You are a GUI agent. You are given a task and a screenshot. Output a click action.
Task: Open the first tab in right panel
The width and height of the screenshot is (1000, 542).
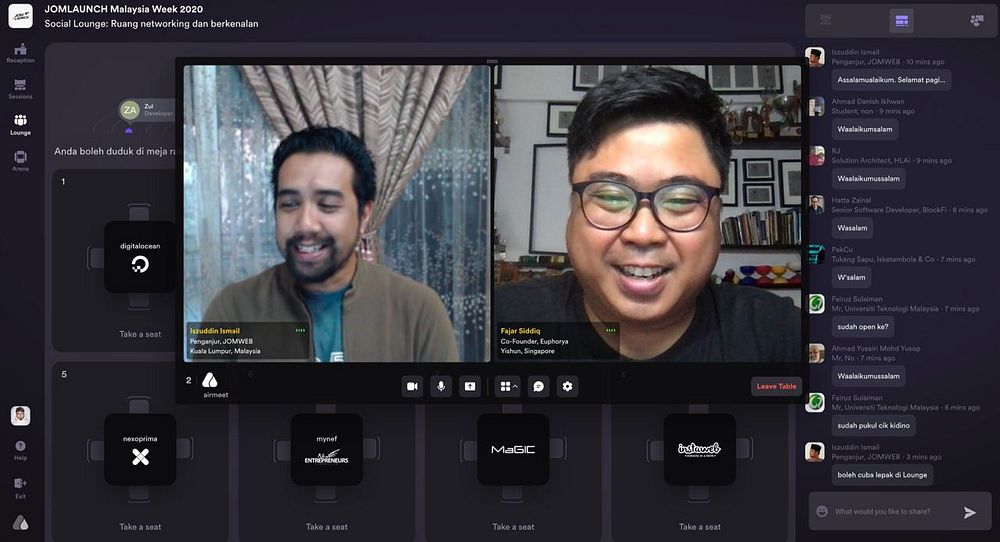click(826, 20)
